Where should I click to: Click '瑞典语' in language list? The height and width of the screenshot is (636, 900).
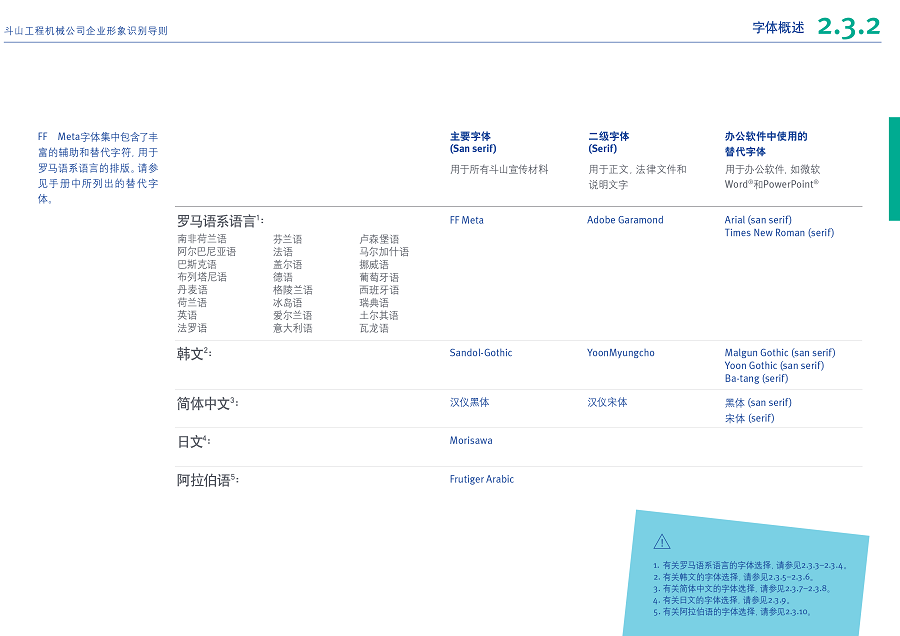[374, 303]
